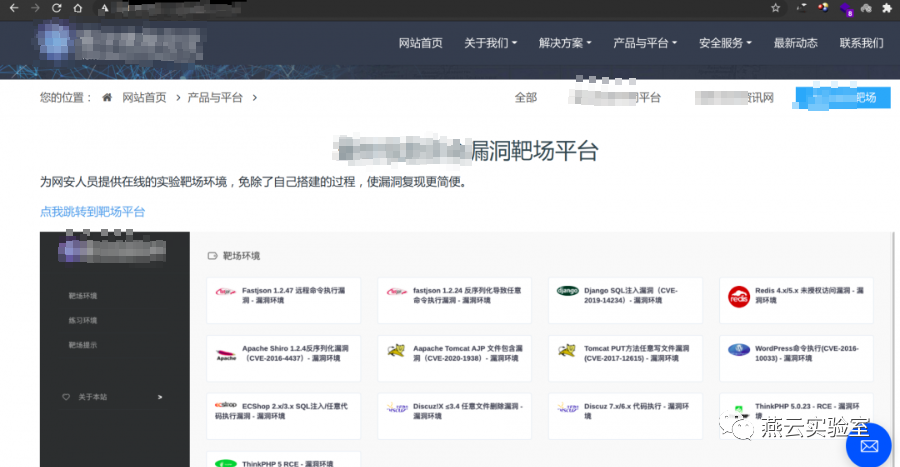
Task: Expand 关于我们 dropdown menu
Action: click(490, 43)
